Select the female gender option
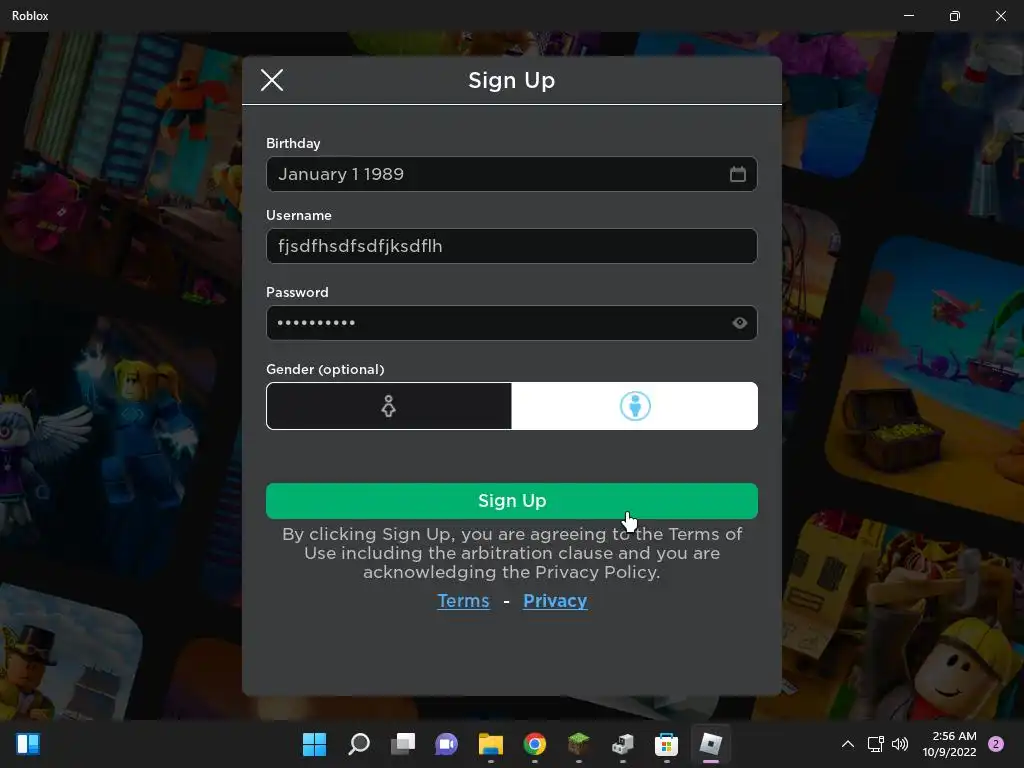The width and height of the screenshot is (1024, 768). point(389,406)
